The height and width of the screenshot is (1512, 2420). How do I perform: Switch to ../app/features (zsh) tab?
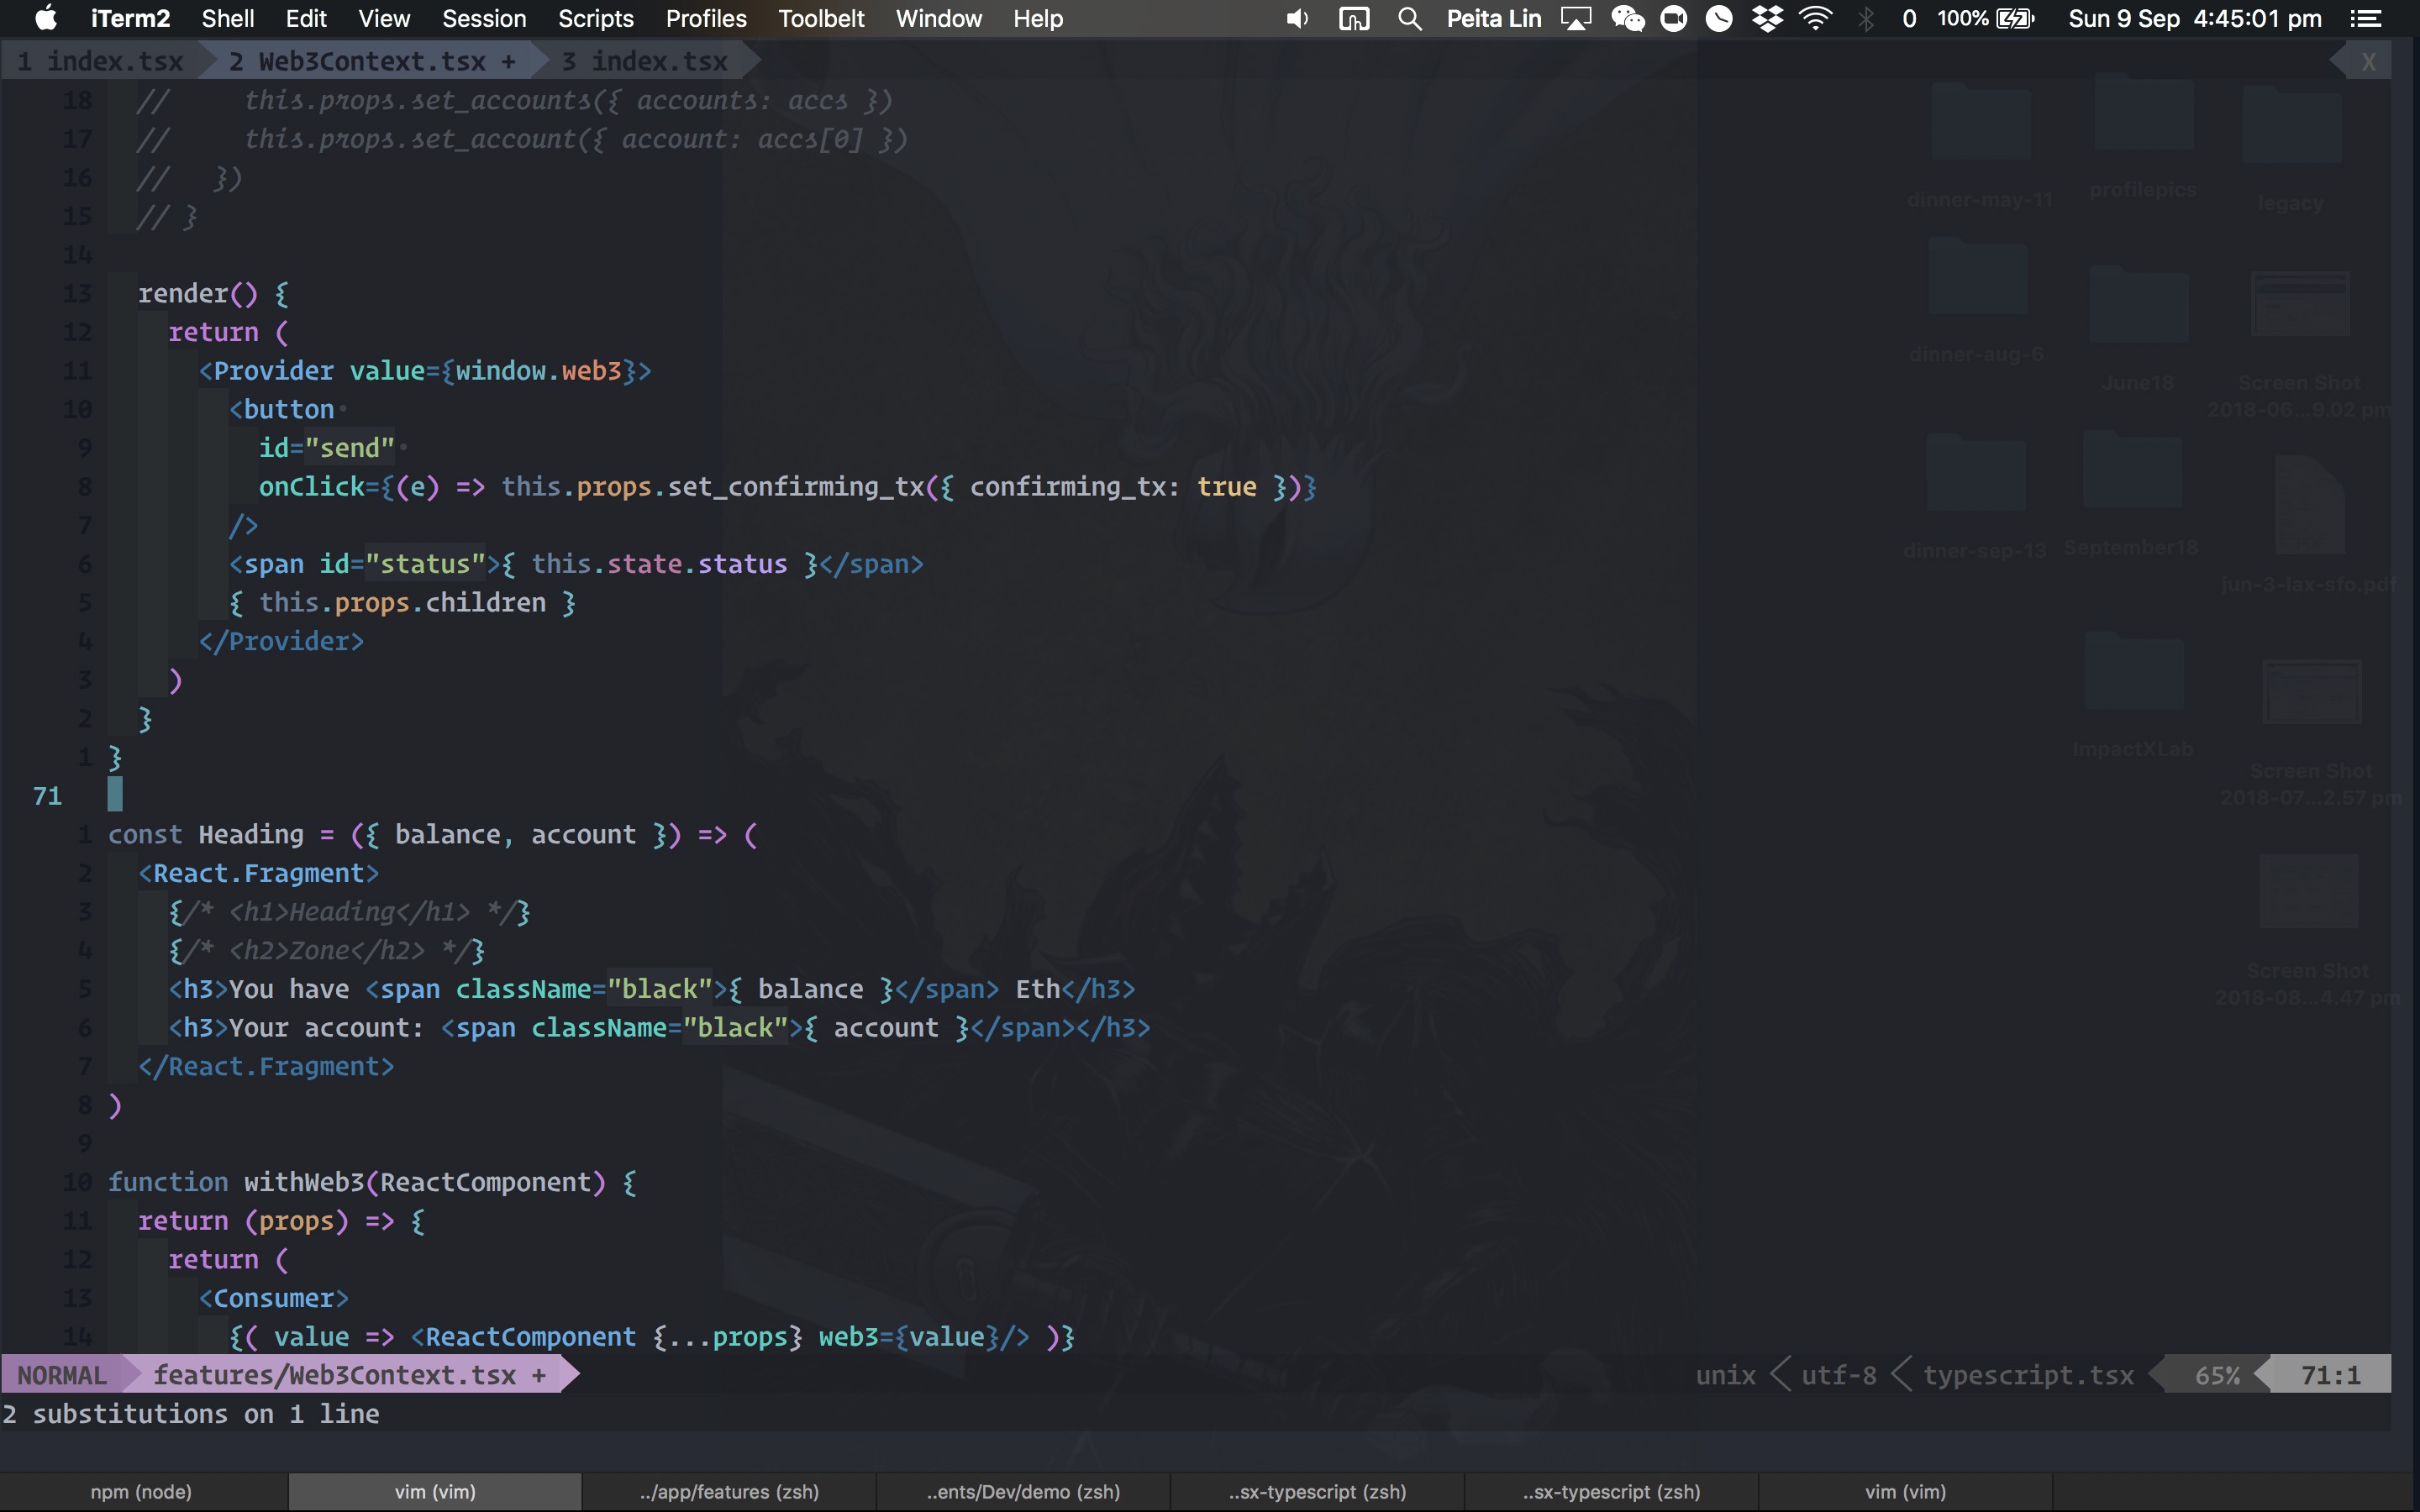pos(729,1491)
